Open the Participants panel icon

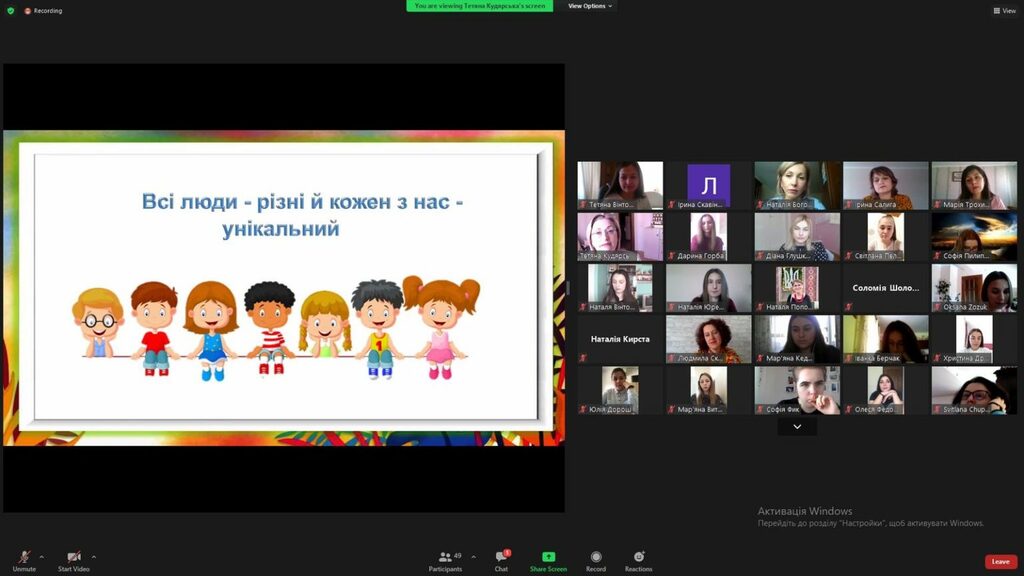tap(445, 557)
